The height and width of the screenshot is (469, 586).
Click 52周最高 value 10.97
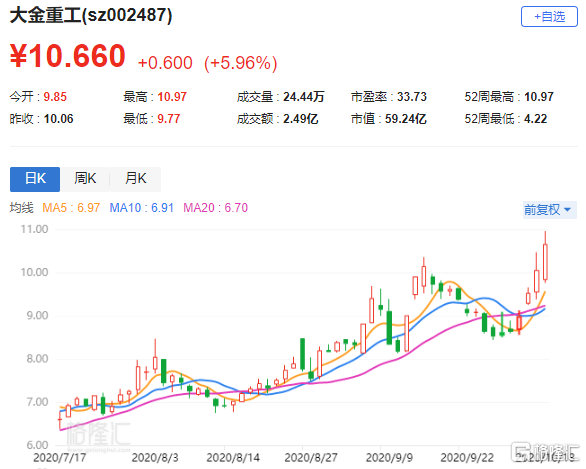(x=539, y=97)
